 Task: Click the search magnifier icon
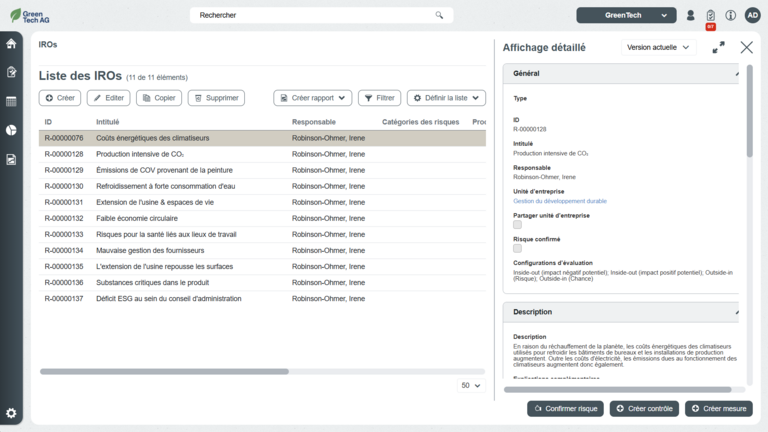(x=439, y=15)
